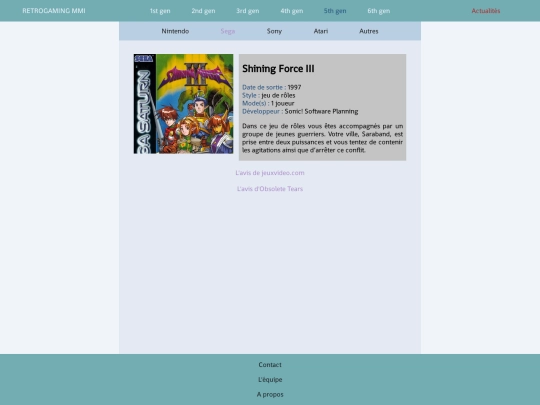This screenshot has height=405, width=540.
Task: Switch to the Sony tab
Action: click(x=274, y=31)
